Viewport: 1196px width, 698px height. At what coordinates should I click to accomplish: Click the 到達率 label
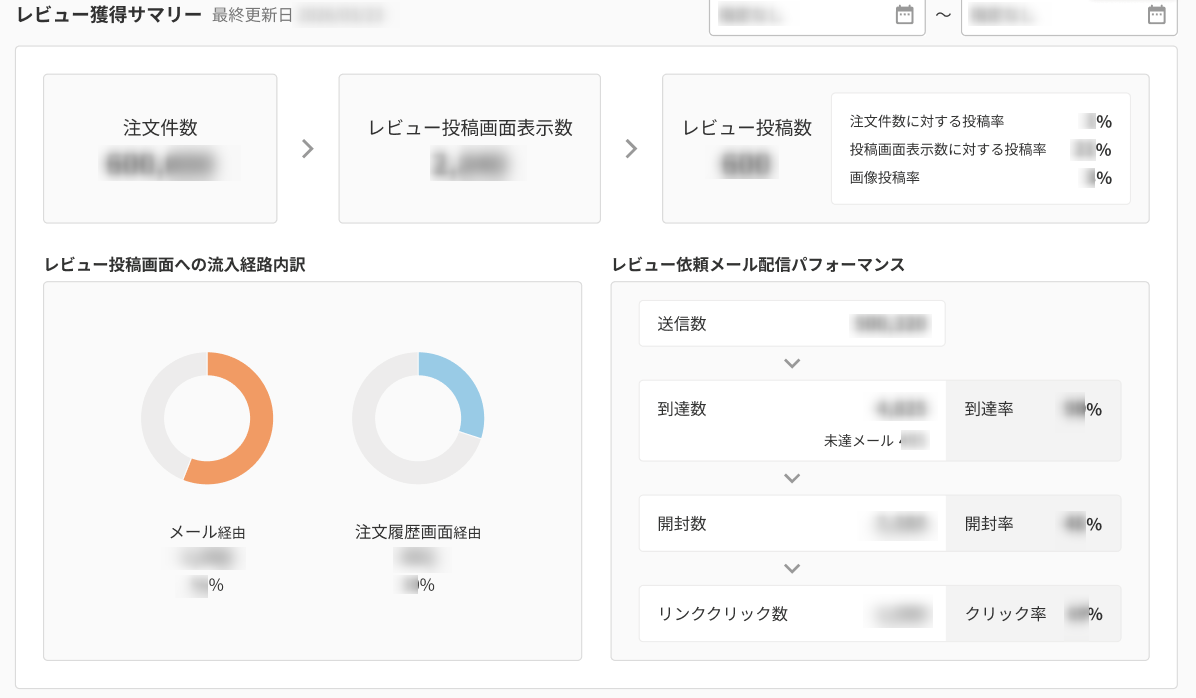[989, 409]
